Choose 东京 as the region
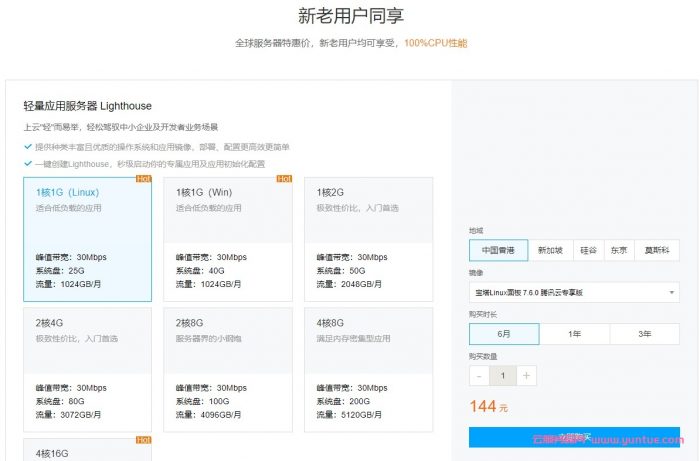The image size is (700, 461). coord(620,250)
